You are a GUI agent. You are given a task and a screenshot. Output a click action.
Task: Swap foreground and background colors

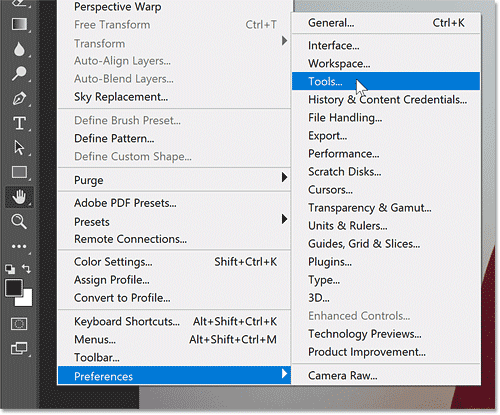[26, 269]
